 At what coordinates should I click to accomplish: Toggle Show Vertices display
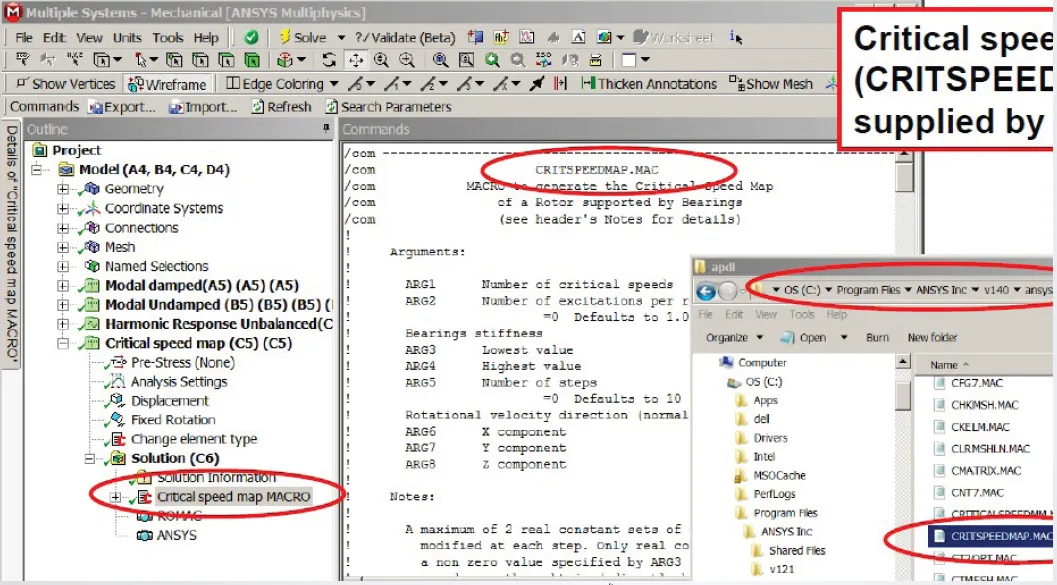click(64, 84)
